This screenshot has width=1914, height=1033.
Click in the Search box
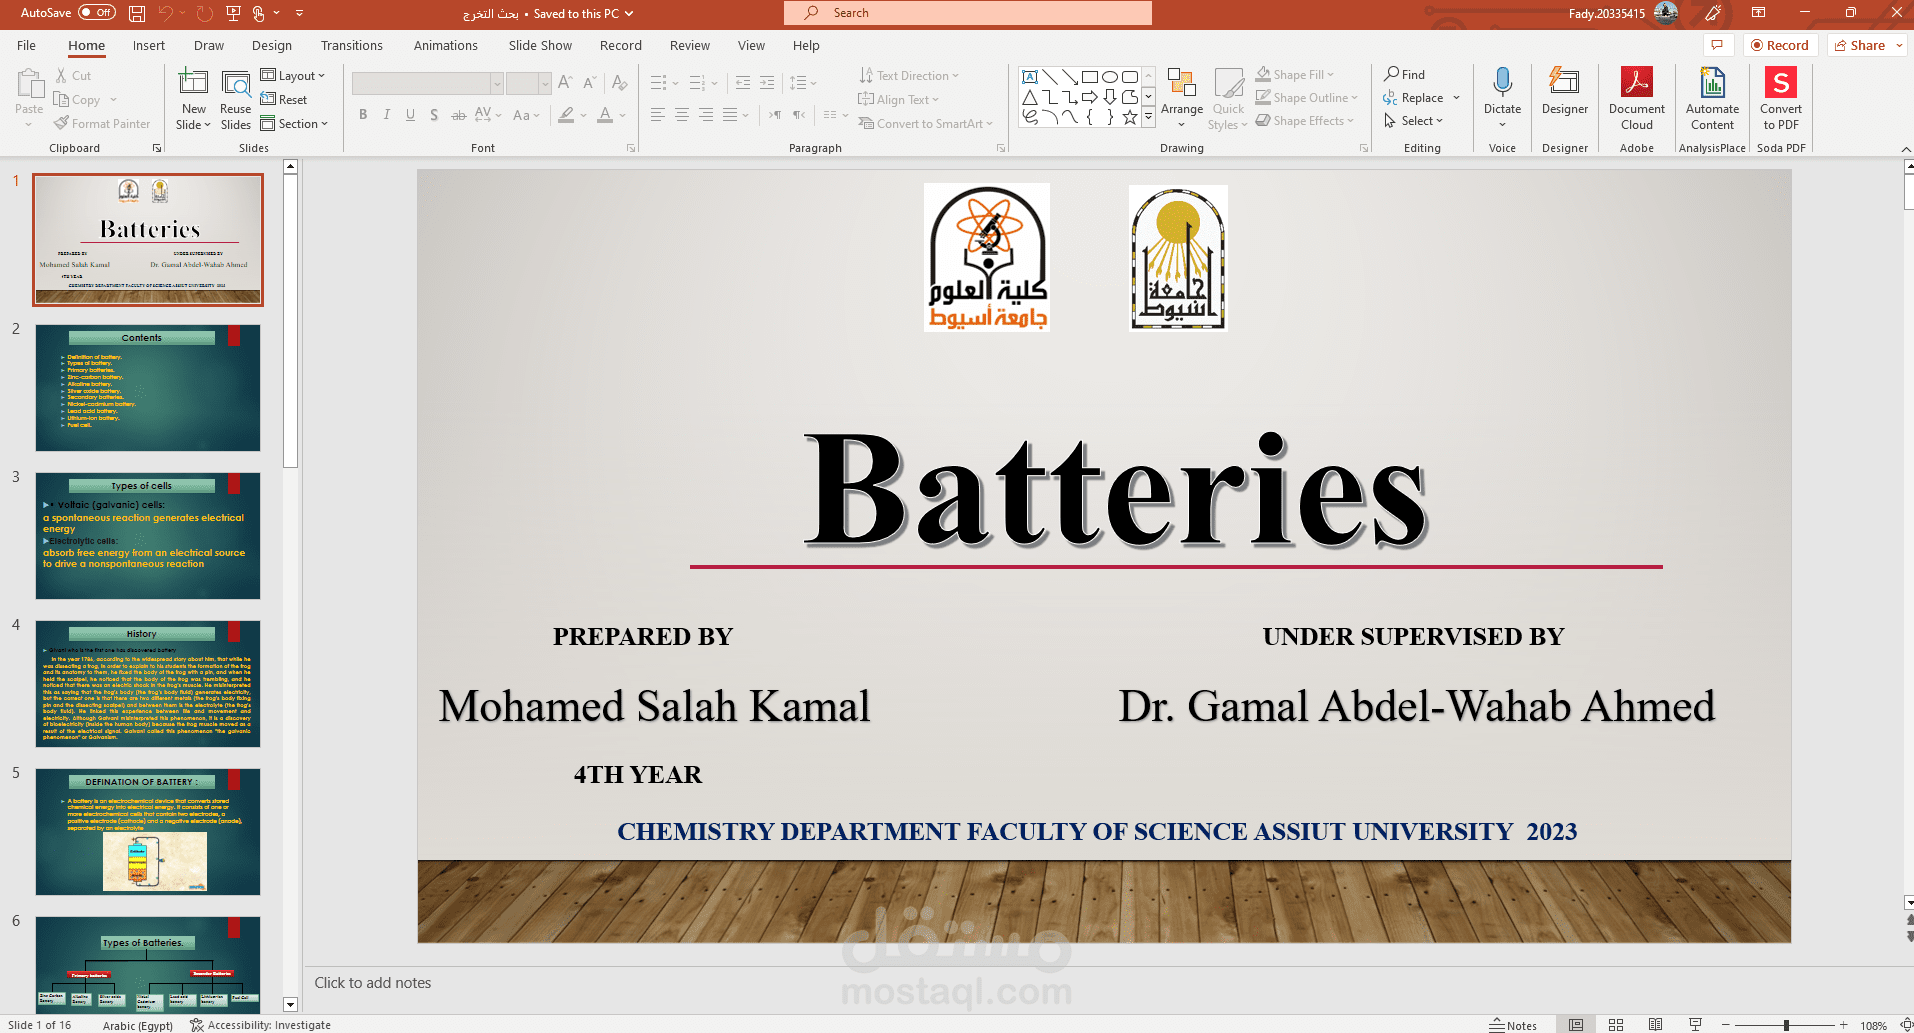click(x=968, y=13)
